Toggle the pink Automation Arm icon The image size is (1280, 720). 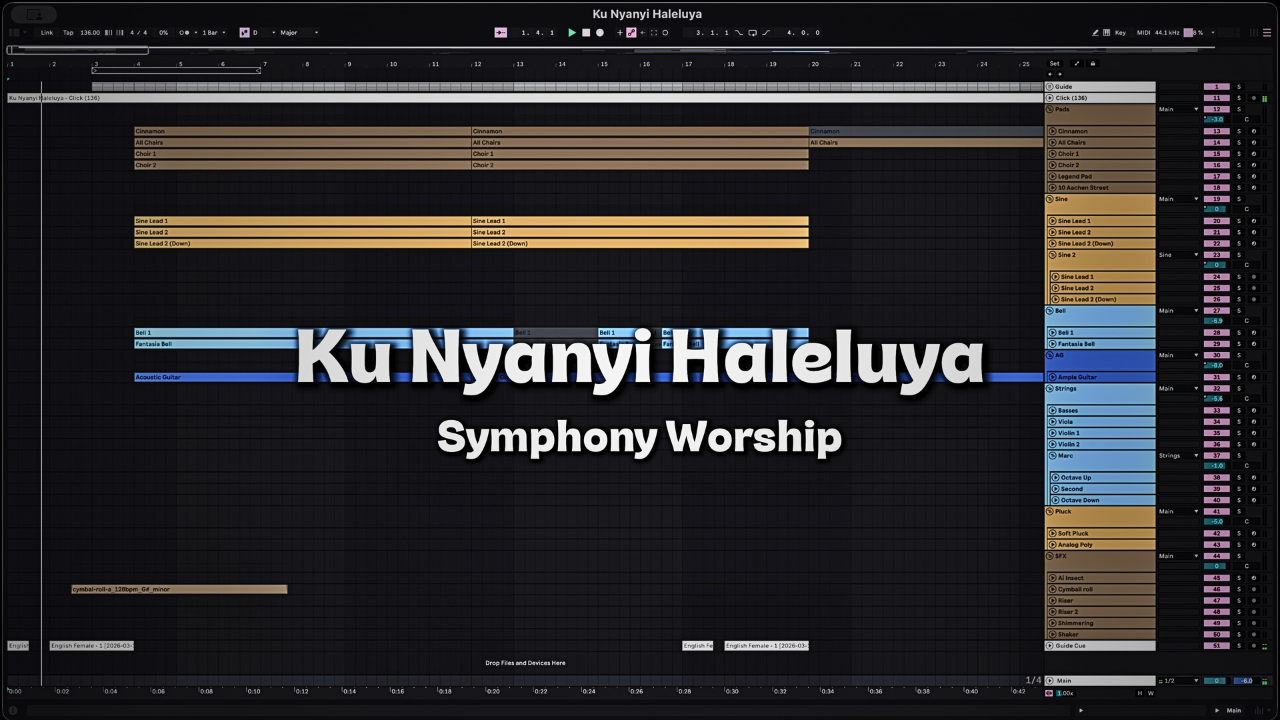pyautogui.click(x=631, y=33)
